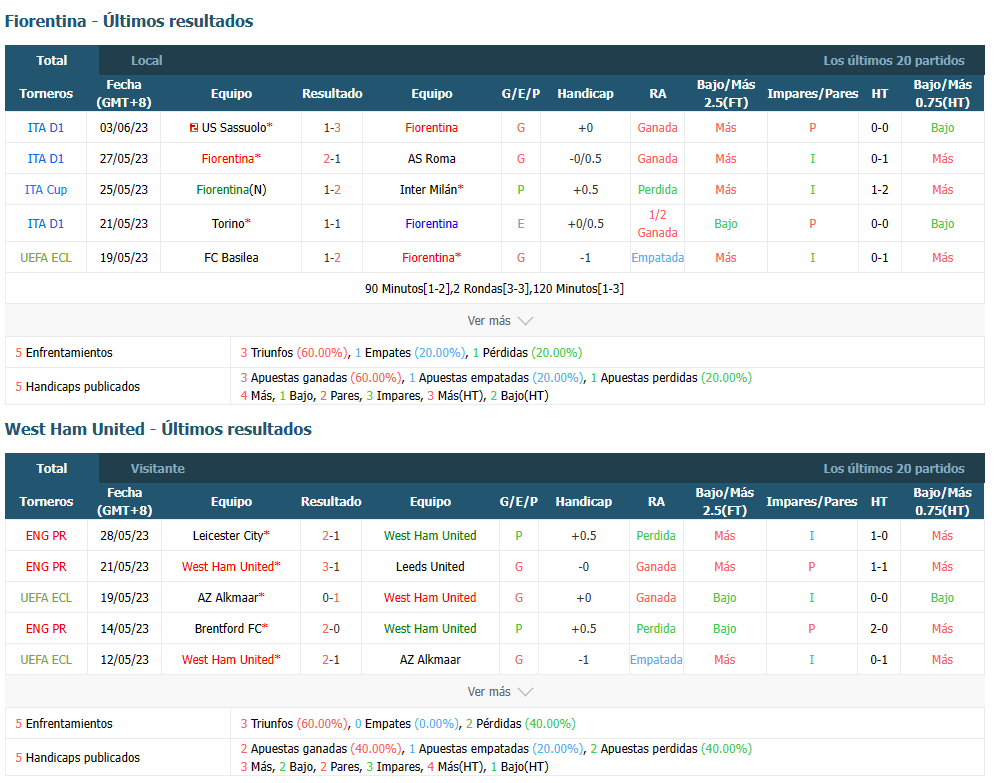Open ITA D1 league on 03/06/23 row
The image size is (994, 783).
pos(46,128)
